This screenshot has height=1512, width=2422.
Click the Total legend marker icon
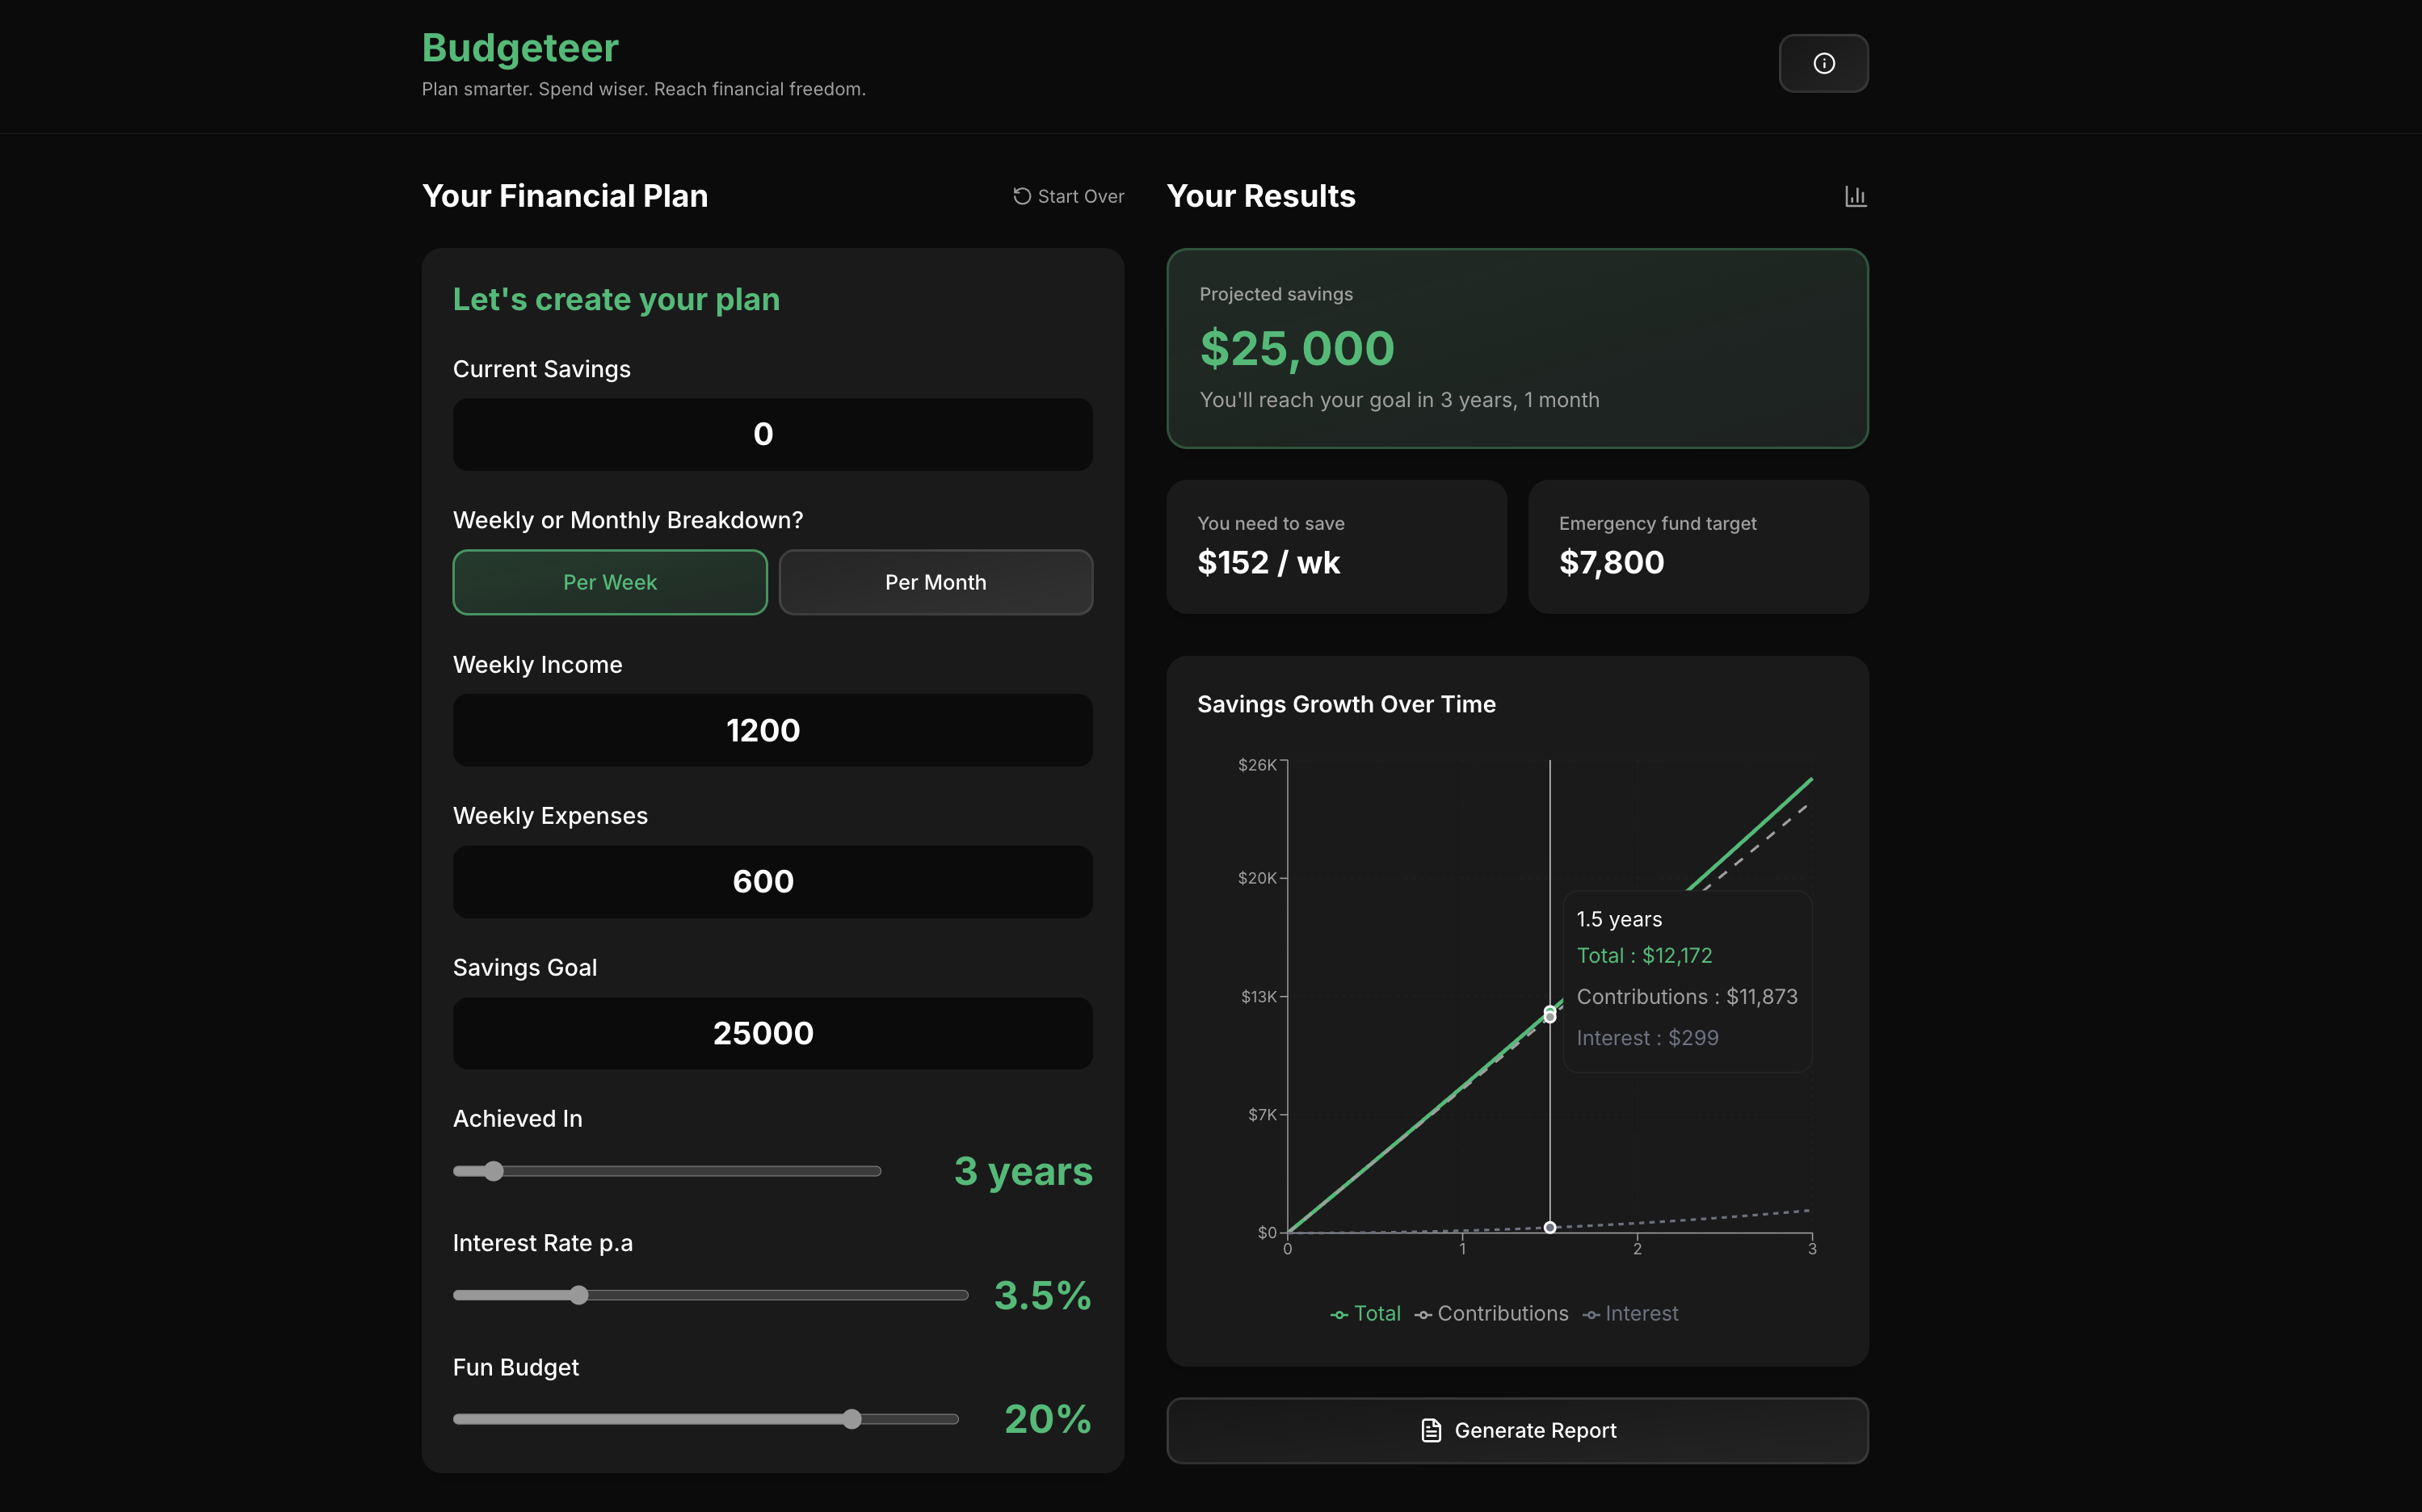(x=1339, y=1315)
